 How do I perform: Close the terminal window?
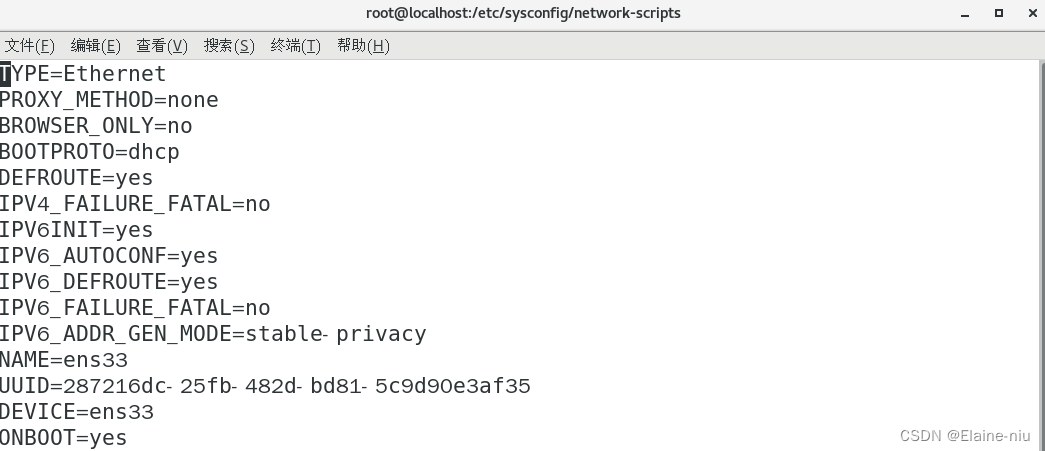click(1025, 14)
